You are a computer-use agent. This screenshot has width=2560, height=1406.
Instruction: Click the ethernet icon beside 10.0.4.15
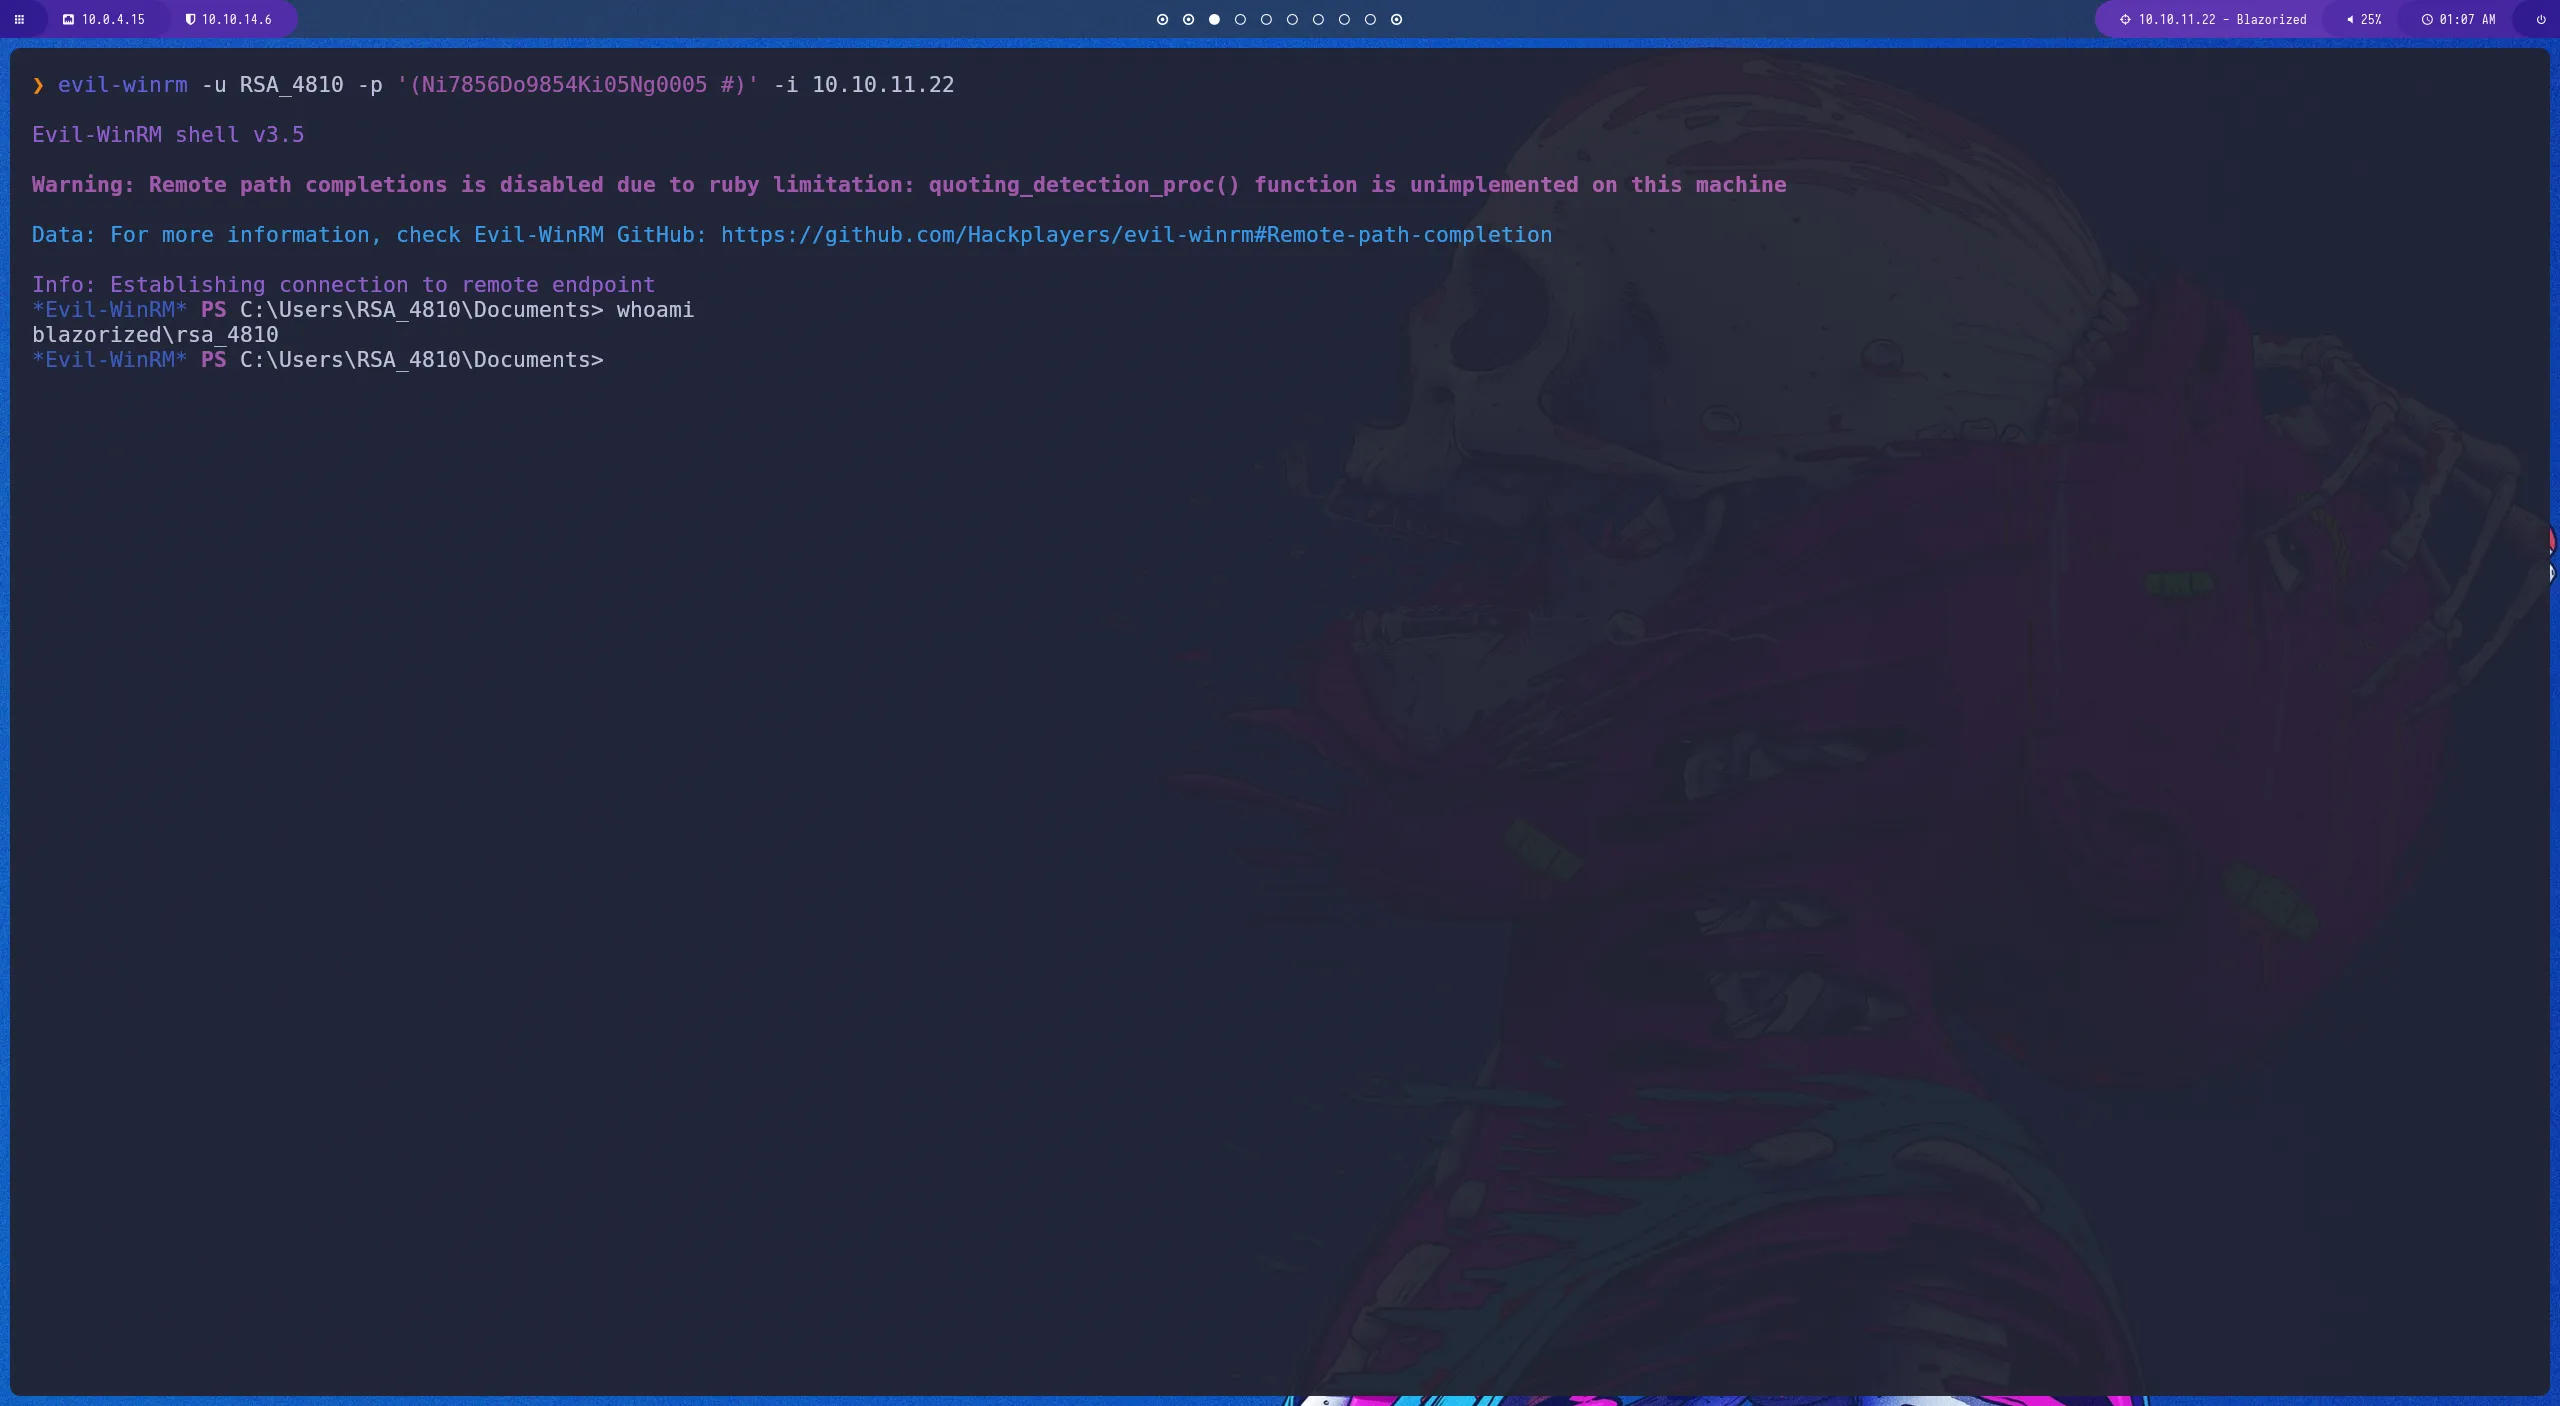pyautogui.click(x=68, y=19)
